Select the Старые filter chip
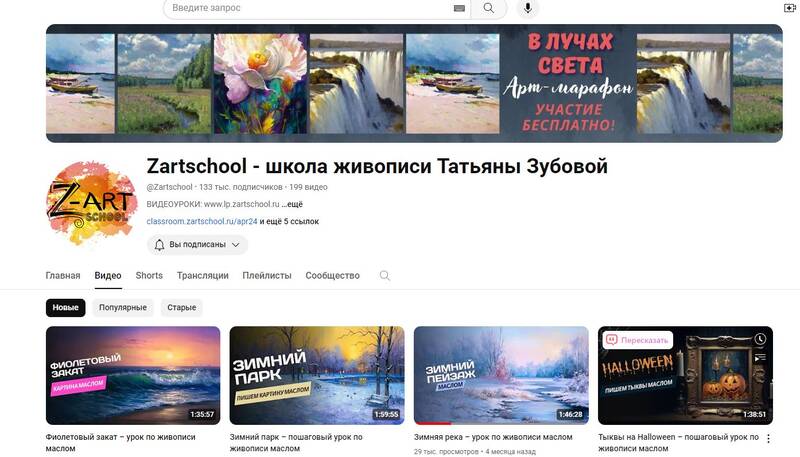This screenshot has width=800, height=457. tap(182, 308)
